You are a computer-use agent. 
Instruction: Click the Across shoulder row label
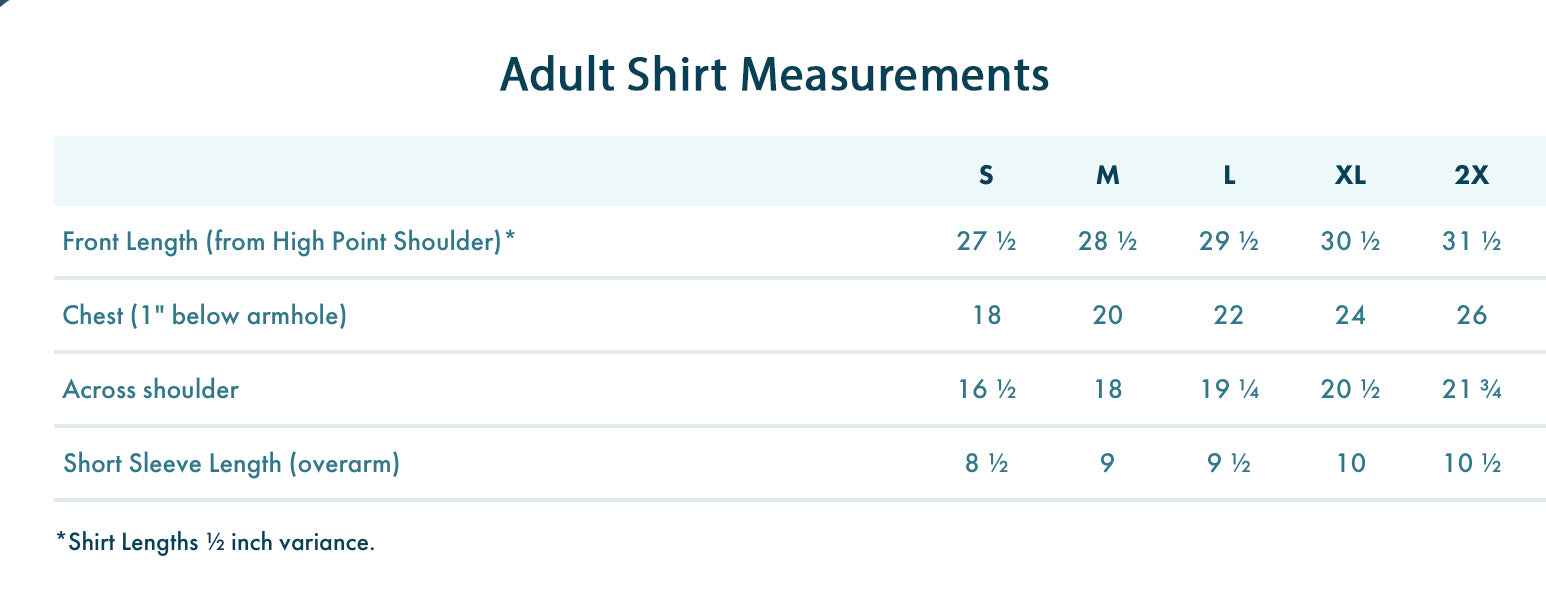point(150,389)
